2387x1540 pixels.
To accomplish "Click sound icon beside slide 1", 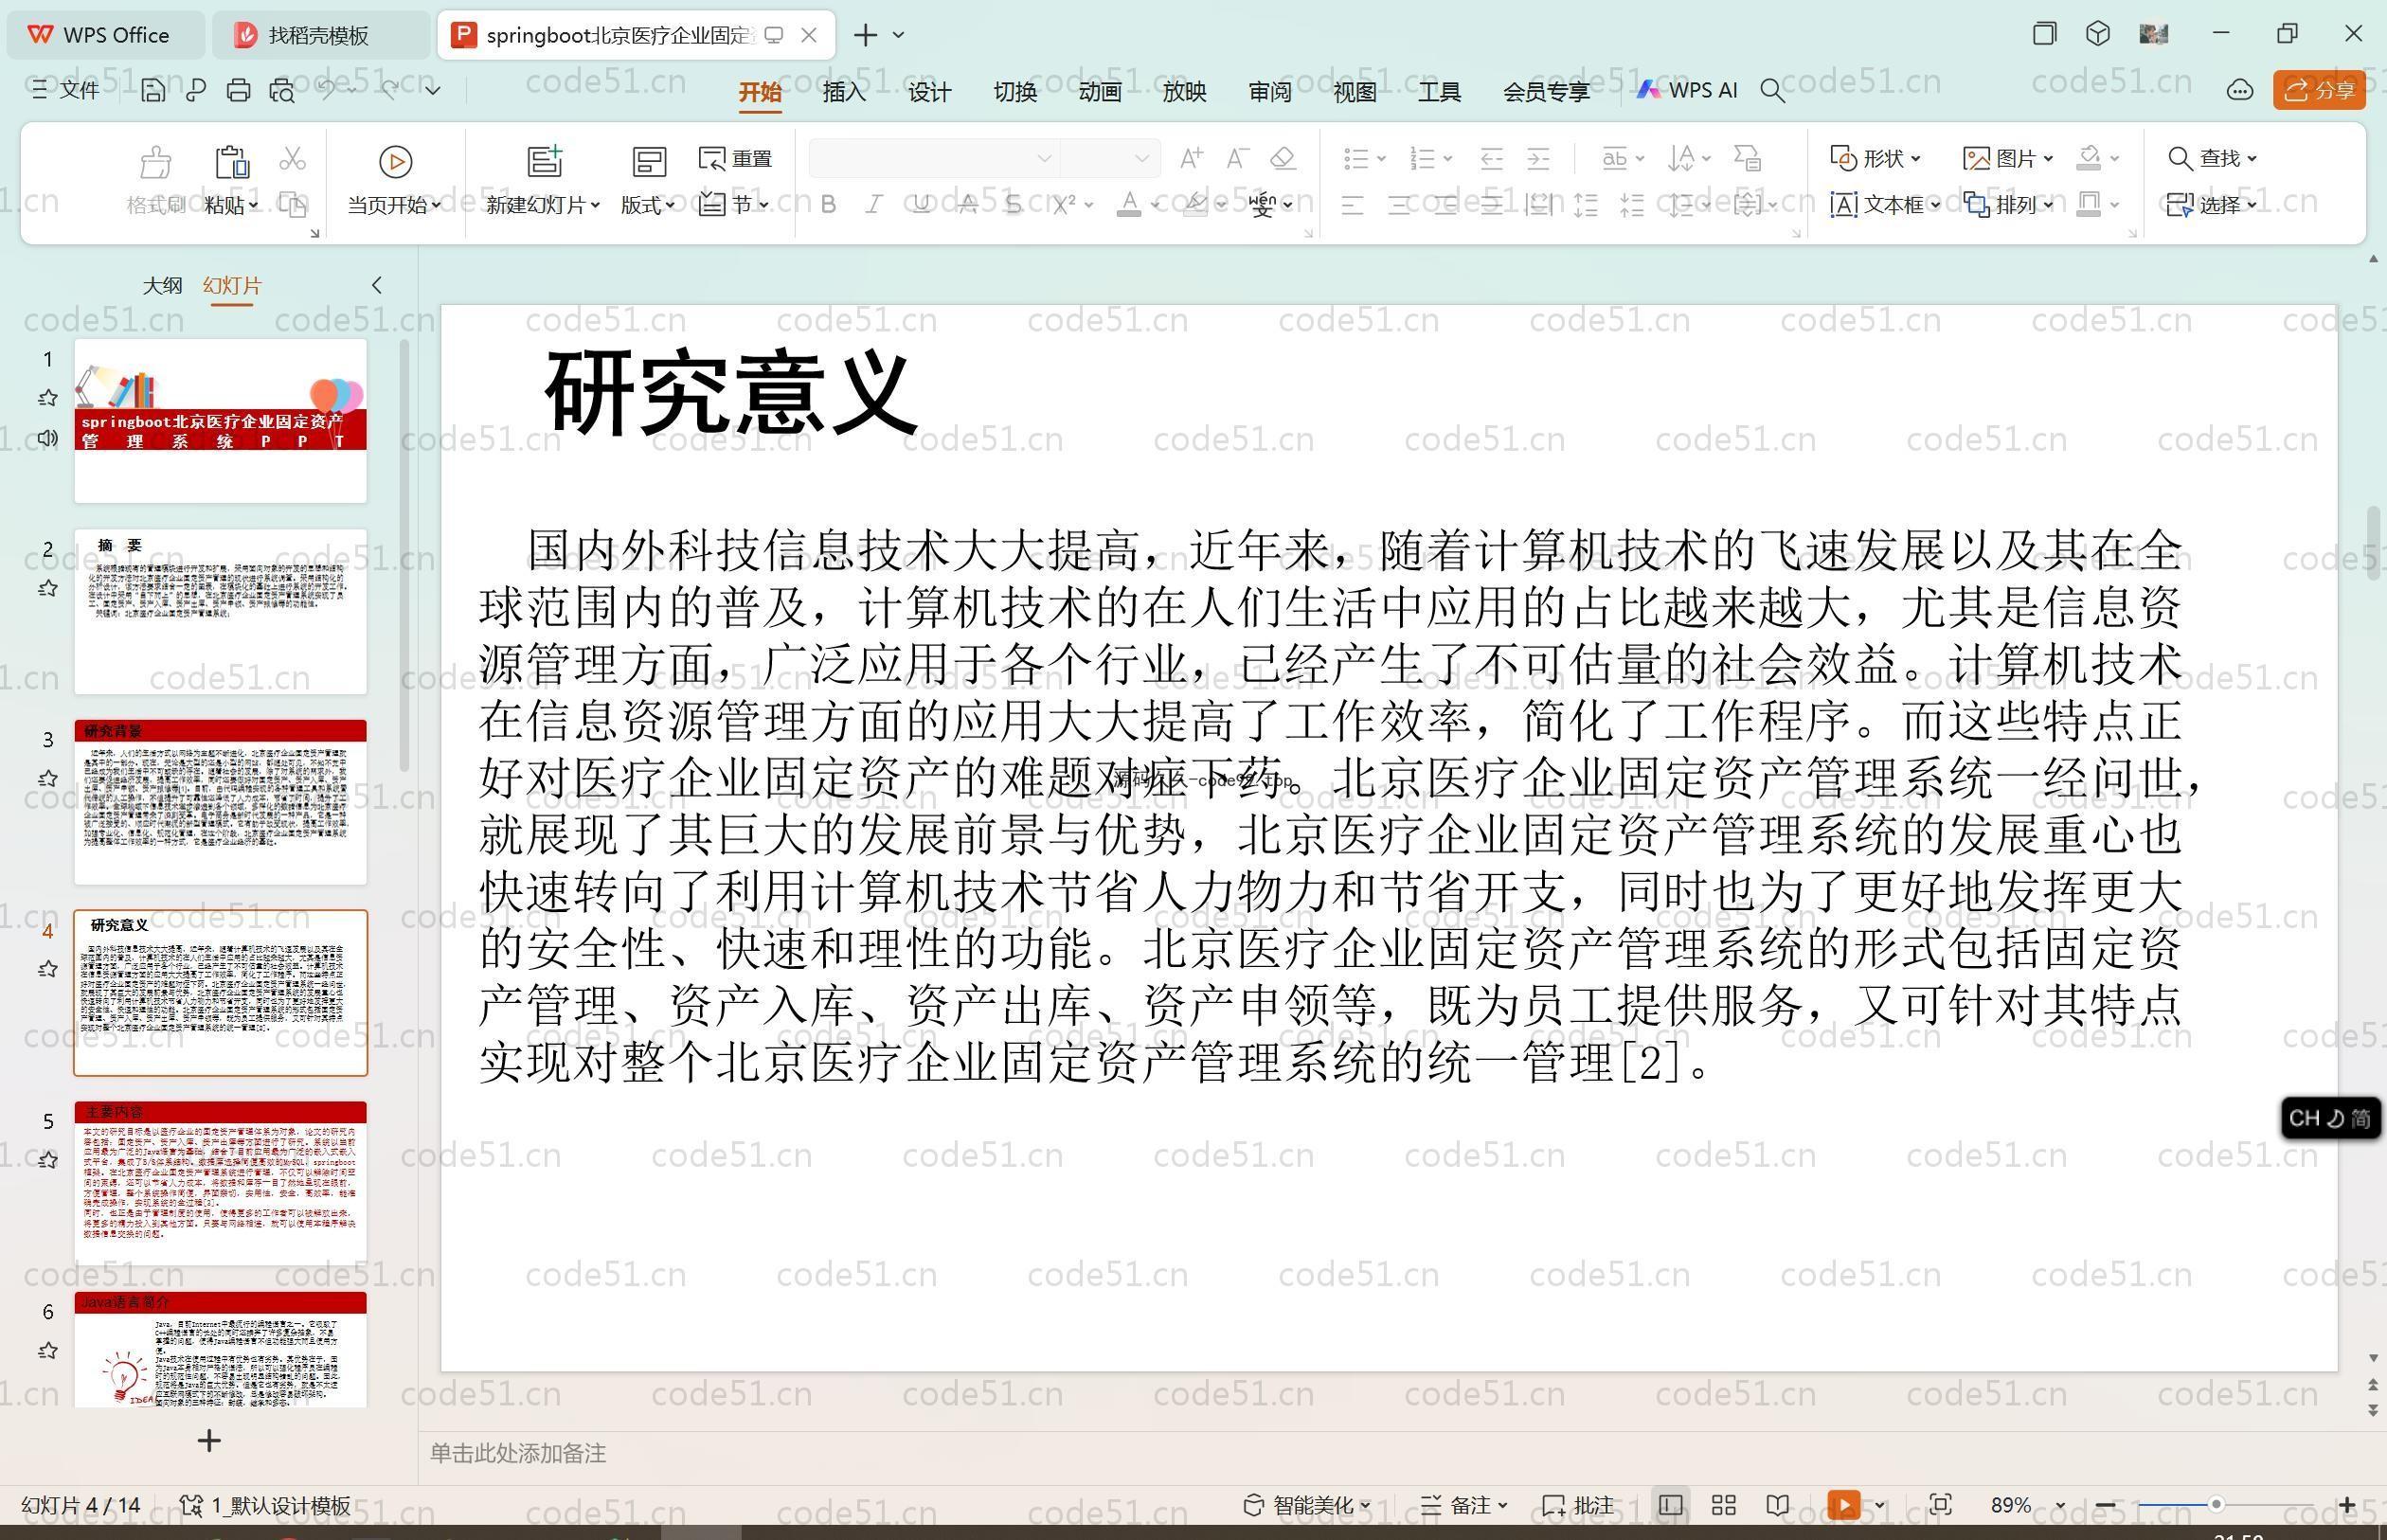I will (47, 438).
